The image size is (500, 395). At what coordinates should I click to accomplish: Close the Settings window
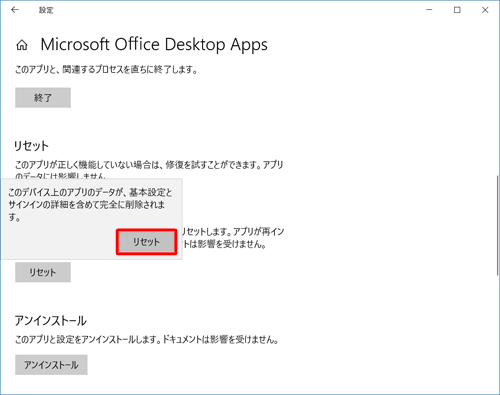pos(485,10)
